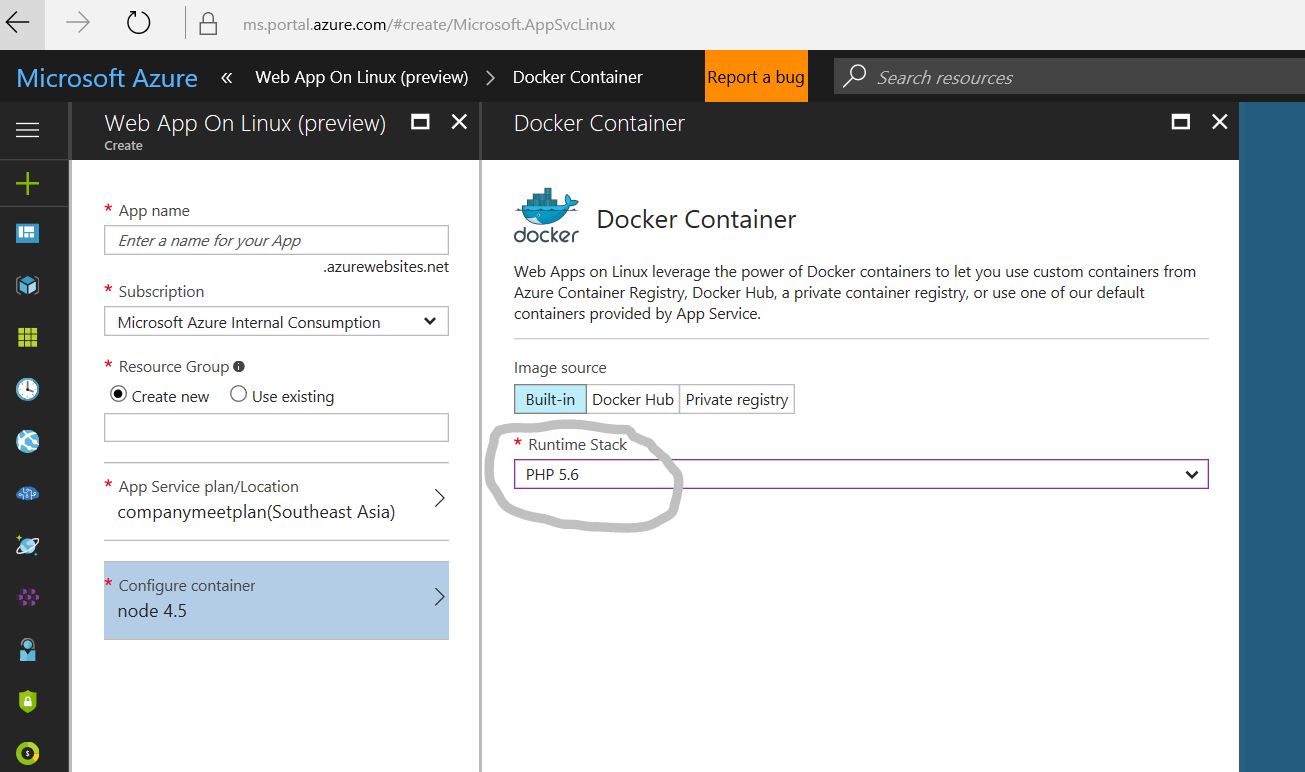The width and height of the screenshot is (1305, 772).
Task: Go forward in the browser
Action: click(x=78, y=23)
